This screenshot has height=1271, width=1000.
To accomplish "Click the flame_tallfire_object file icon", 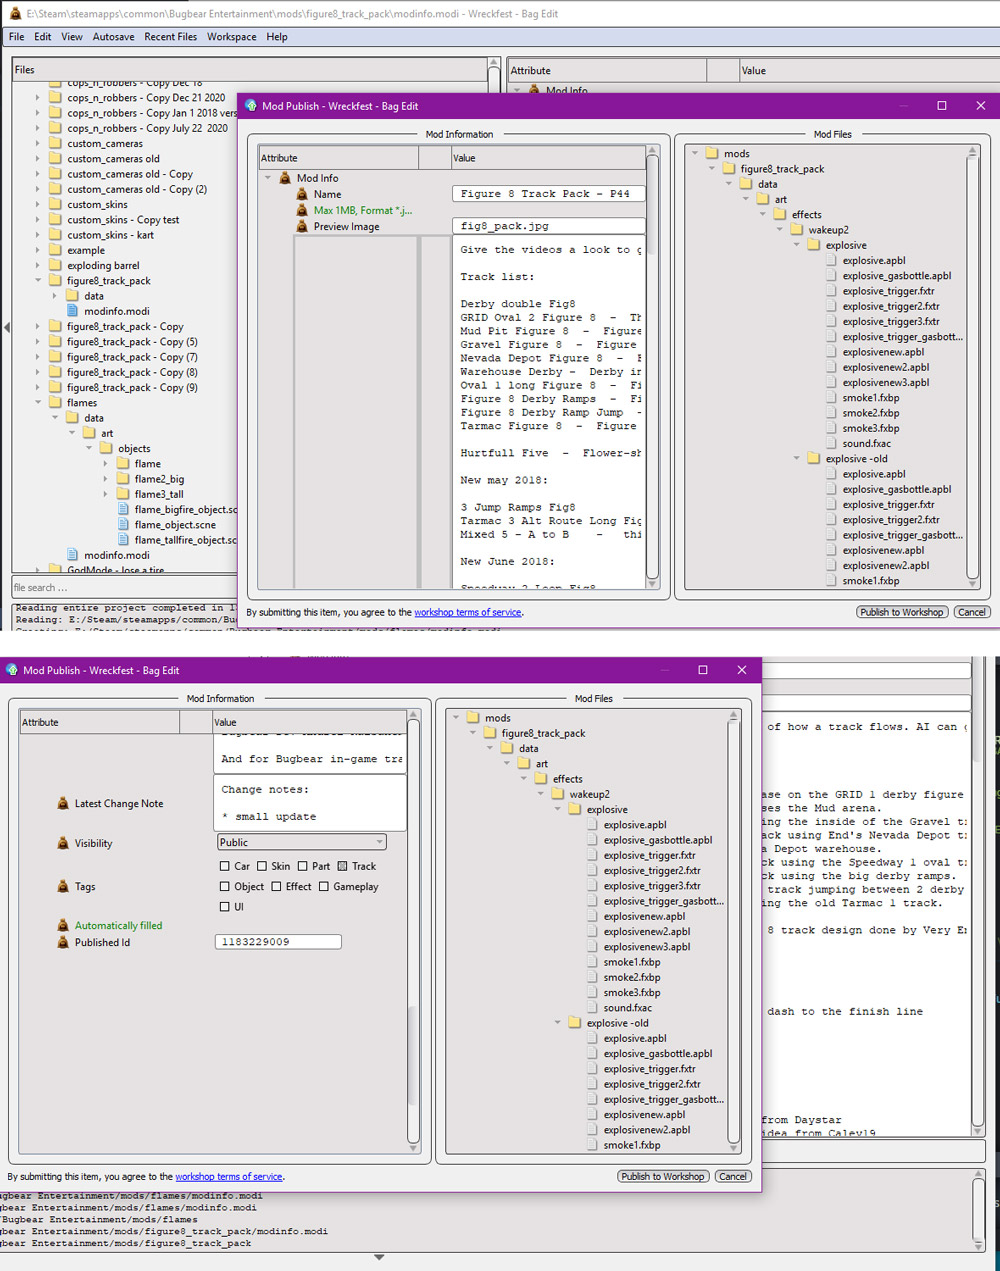I will tap(124, 540).
